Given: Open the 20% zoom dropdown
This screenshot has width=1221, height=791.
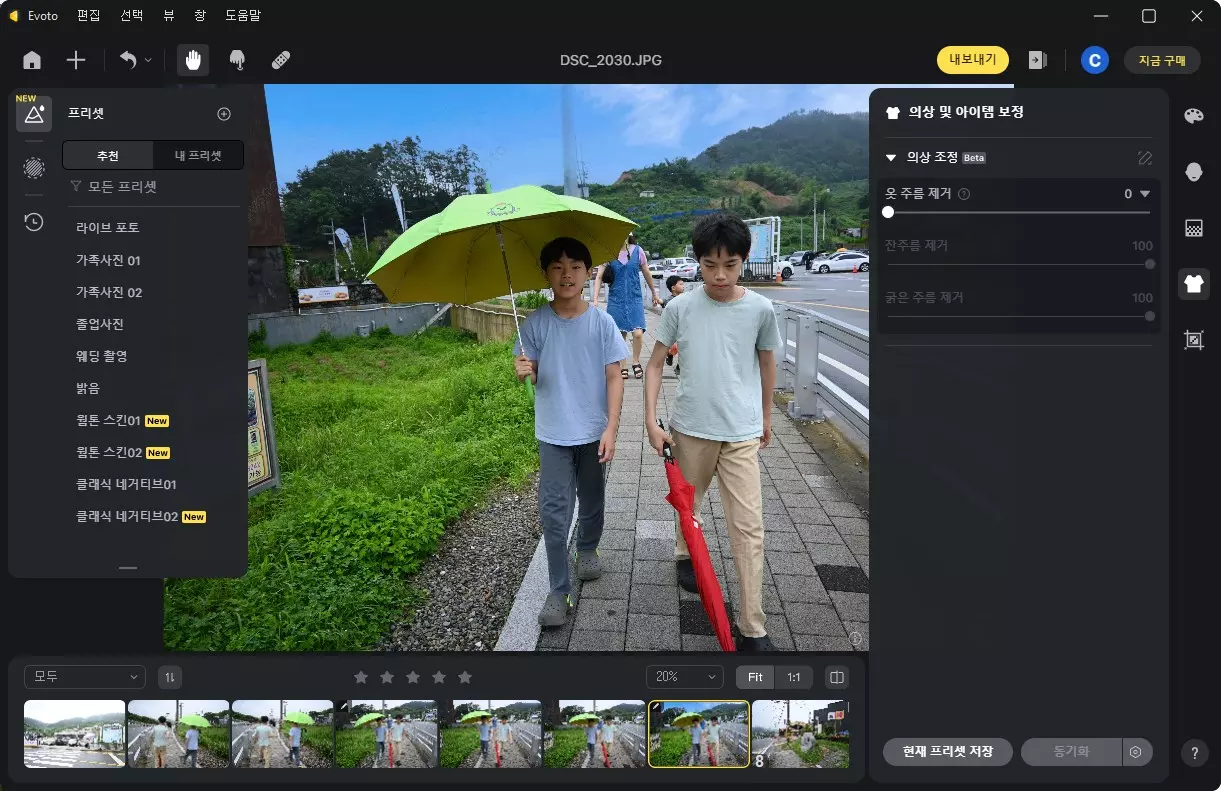Looking at the screenshot, I should (x=685, y=677).
